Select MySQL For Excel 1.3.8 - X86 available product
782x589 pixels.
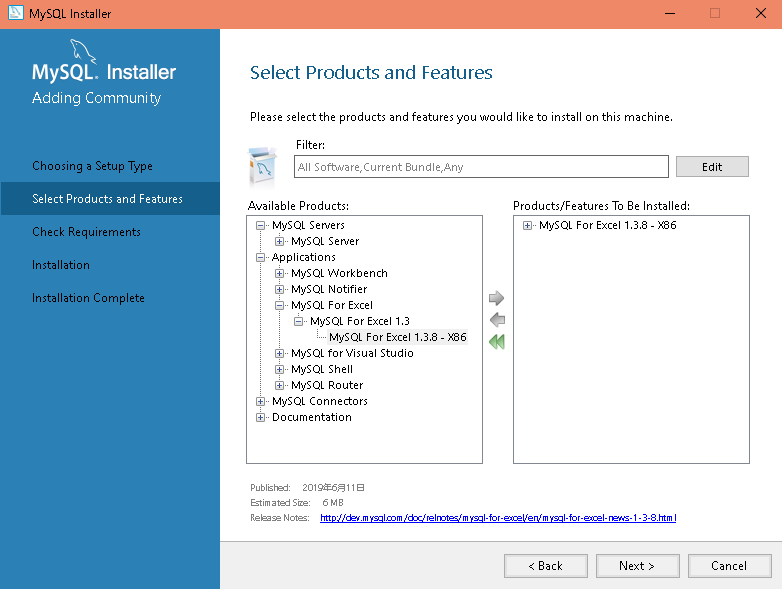pos(397,337)
